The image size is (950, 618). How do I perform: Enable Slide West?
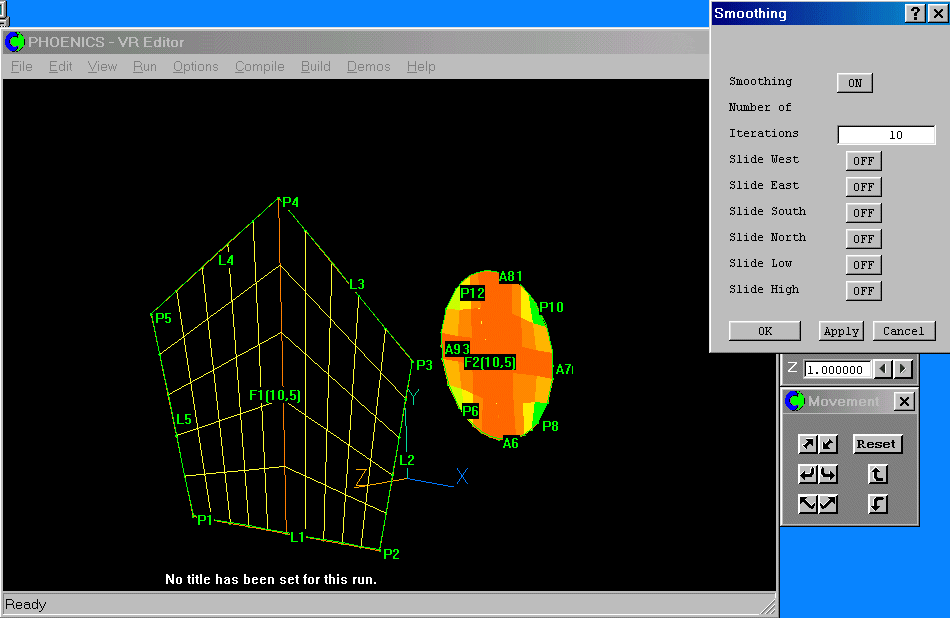click(x=863, y=160)
